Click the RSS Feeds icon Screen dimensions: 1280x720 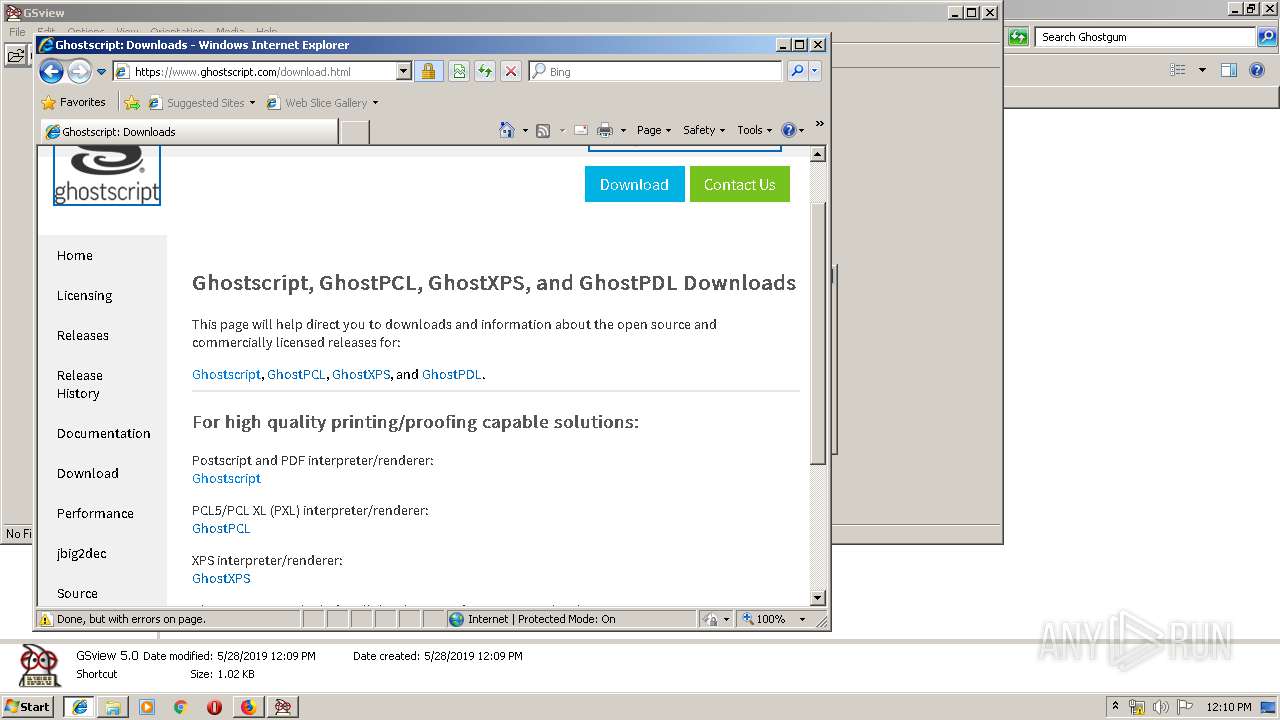point(543,130)
